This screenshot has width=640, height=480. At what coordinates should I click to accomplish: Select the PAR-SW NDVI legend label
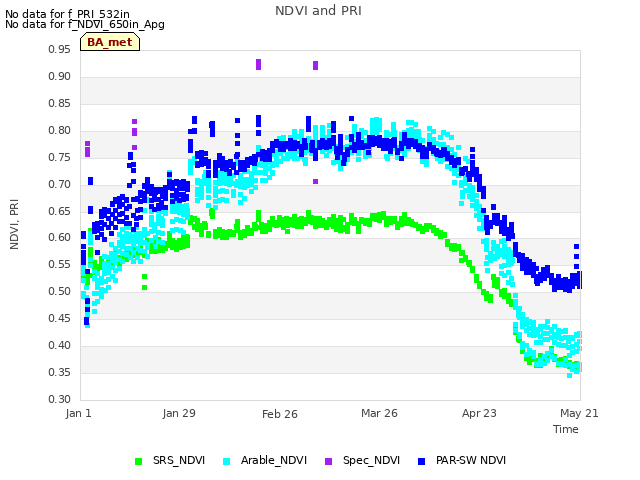471,460
